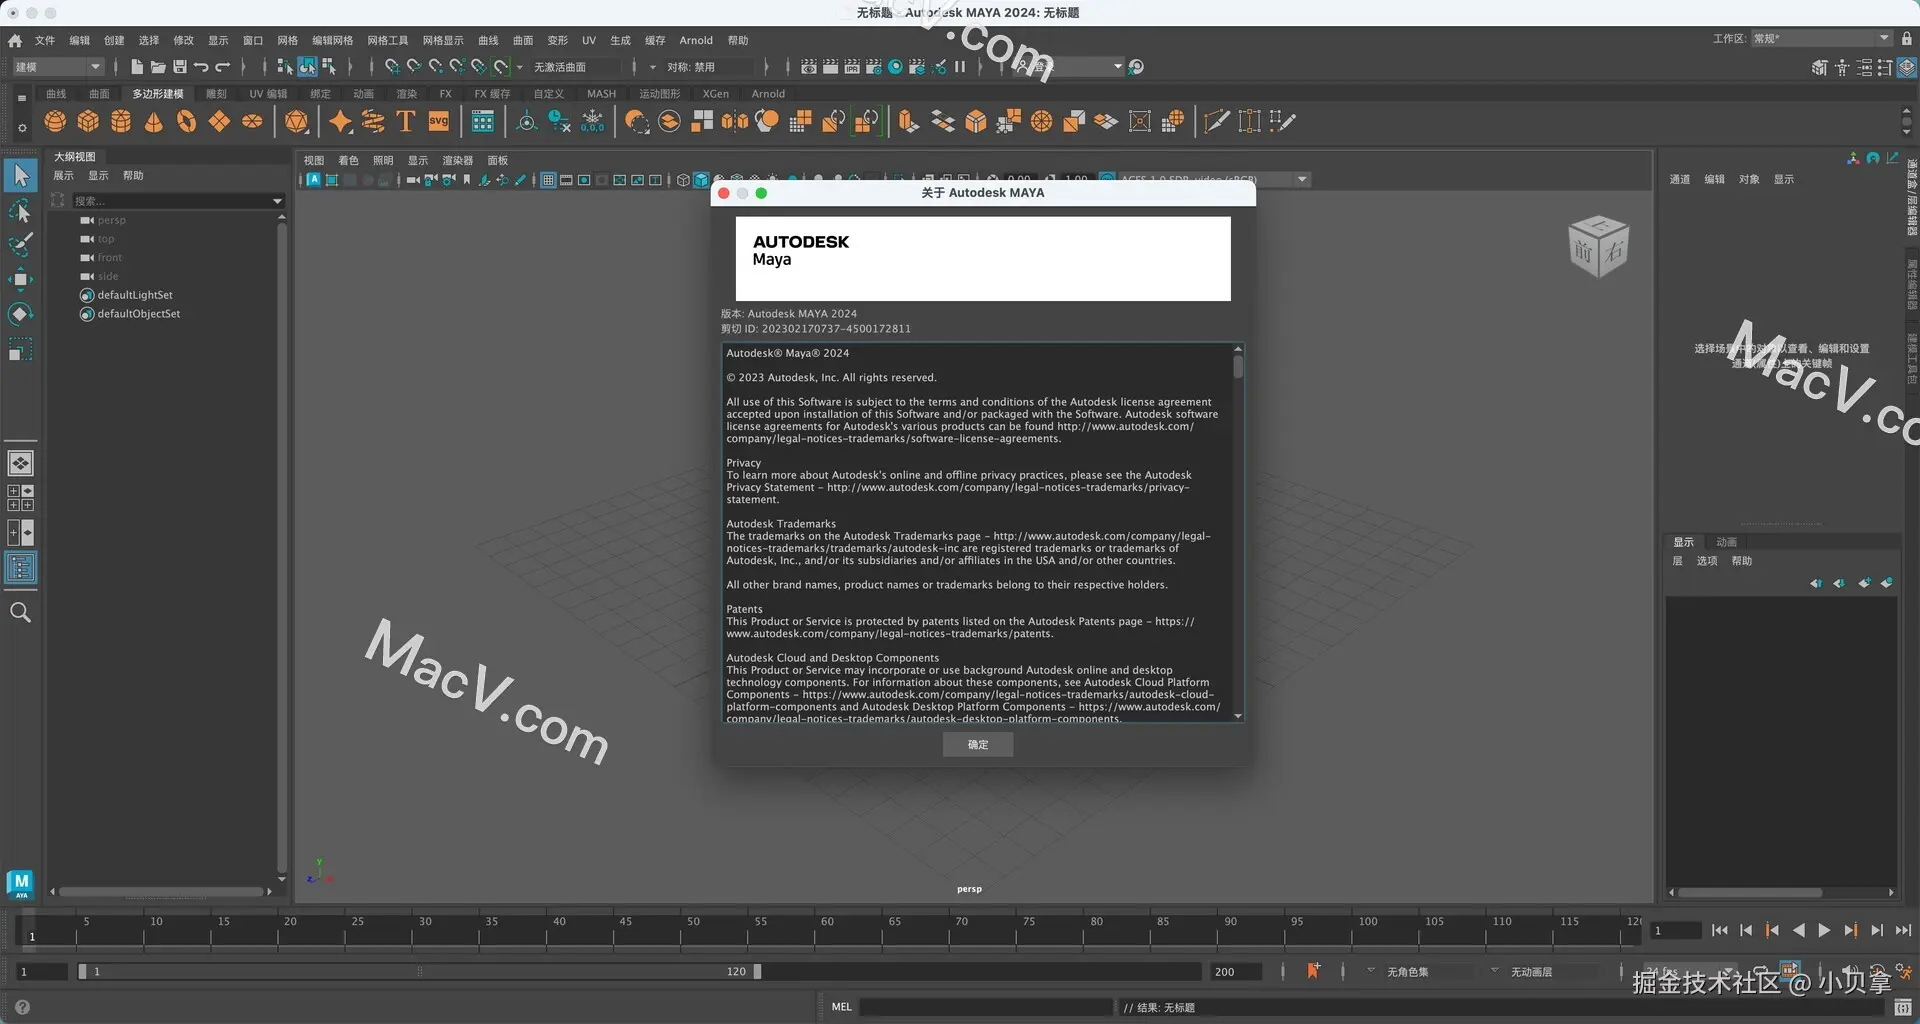Switch to the 雕刻 shelf tab

[x=216, y=94]
